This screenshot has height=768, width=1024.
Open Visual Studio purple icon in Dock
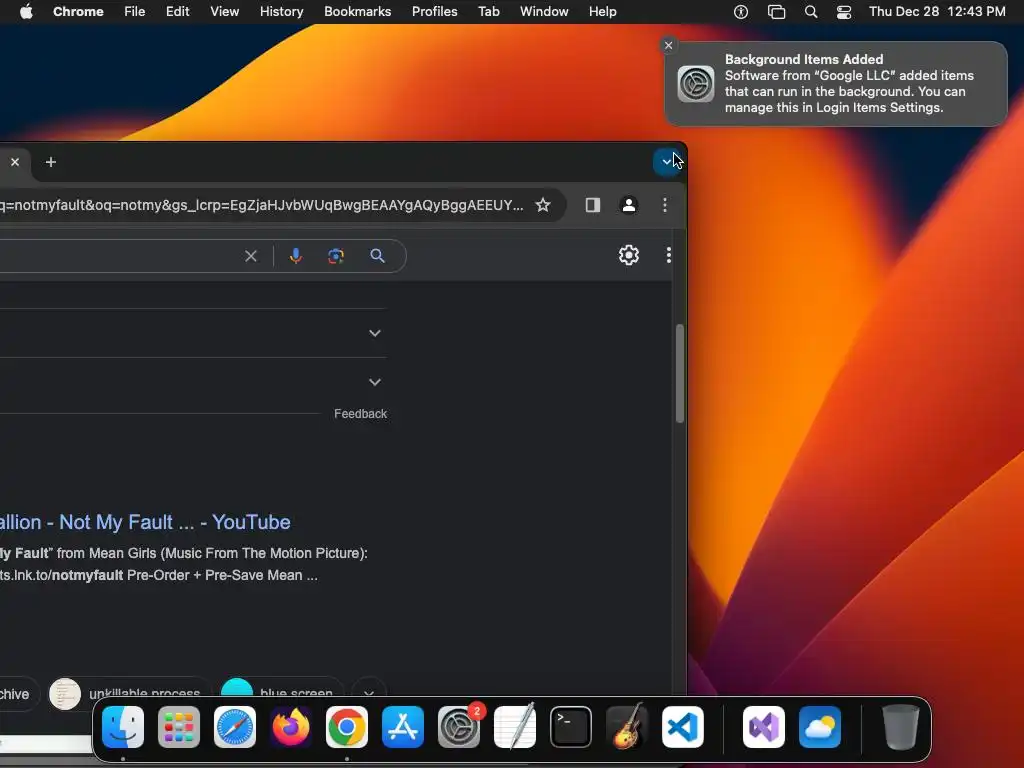[763, 727]
